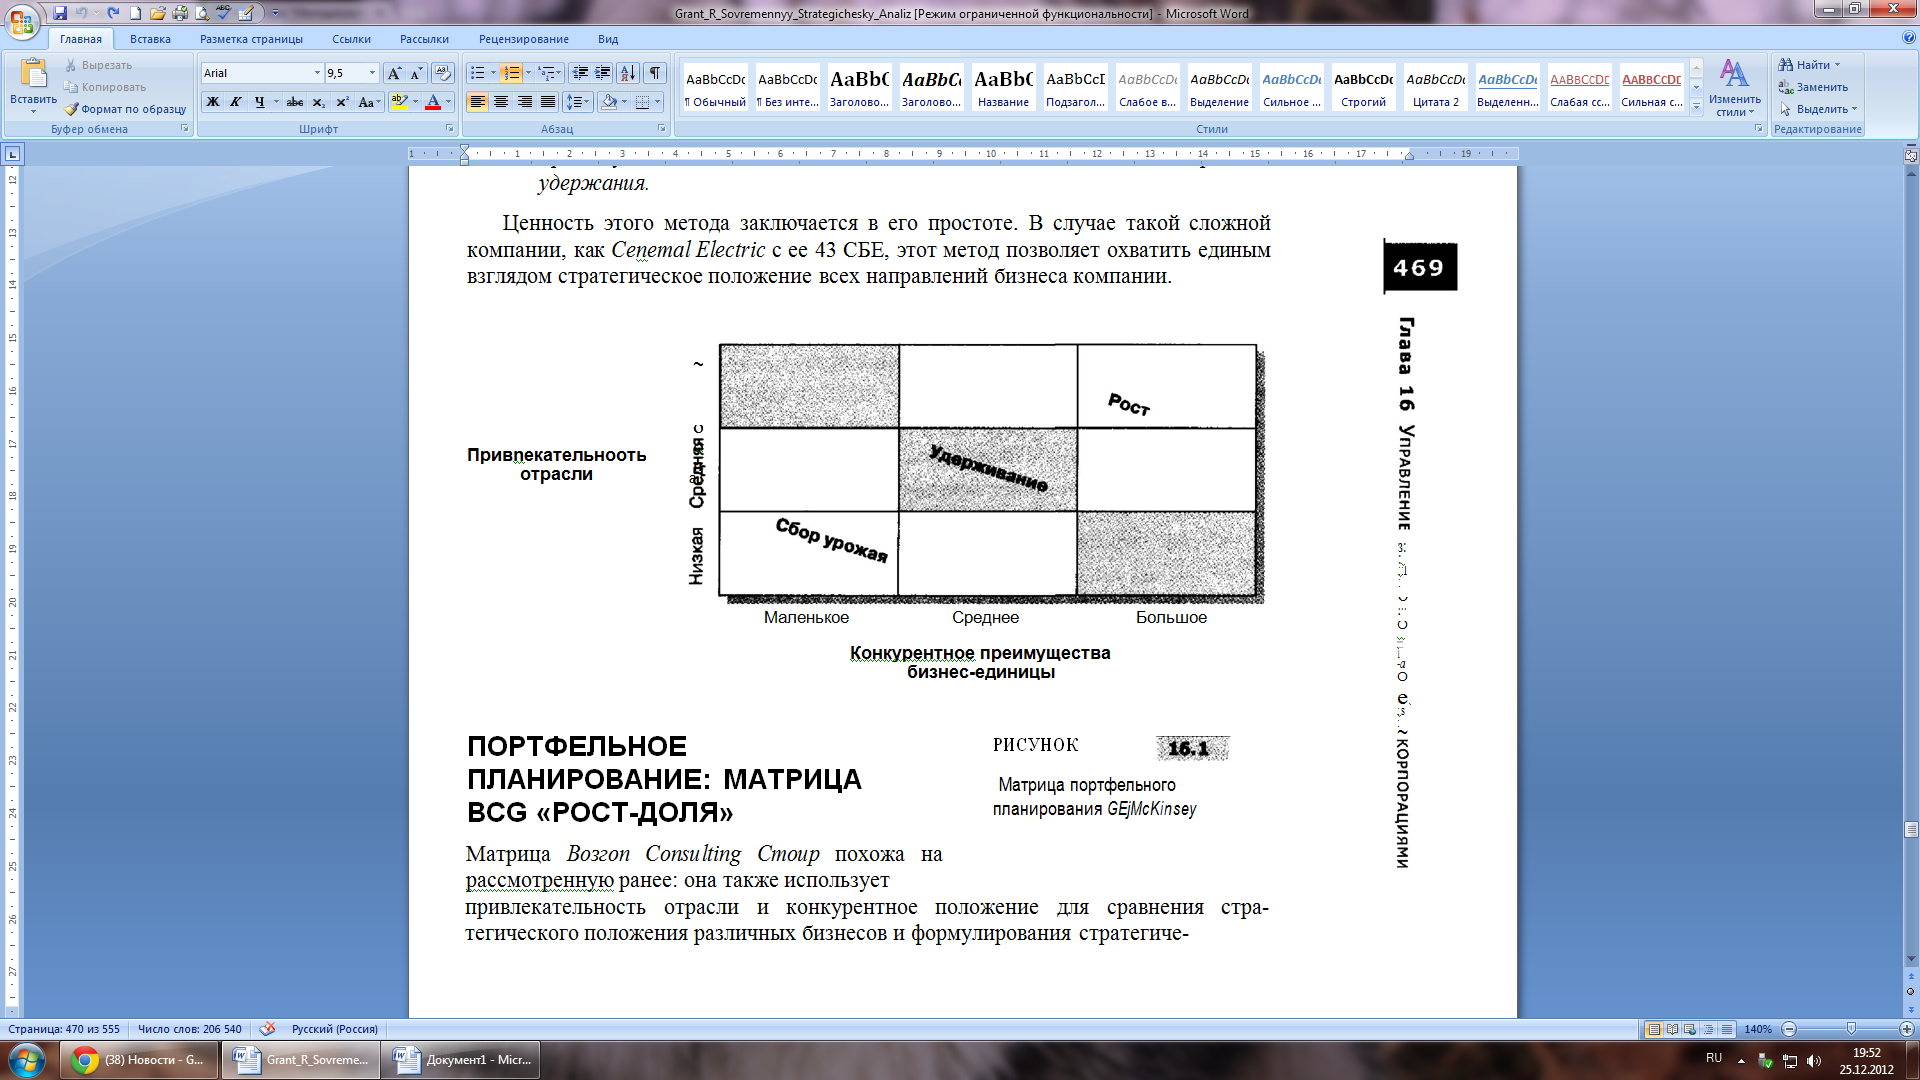Click the vertical scrollbar down arrow
Viewport: 1920px width, 1080px height.
(x=1911, y=960)
